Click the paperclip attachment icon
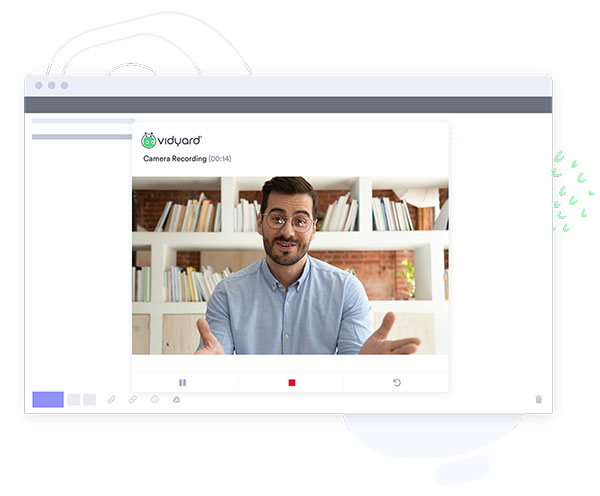Viewport: 600px width, 496px height. coord(112,399)
